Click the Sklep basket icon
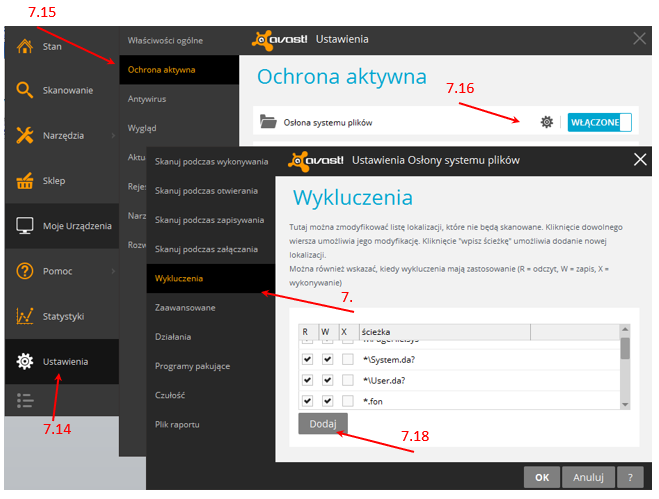 click(24, 181)
